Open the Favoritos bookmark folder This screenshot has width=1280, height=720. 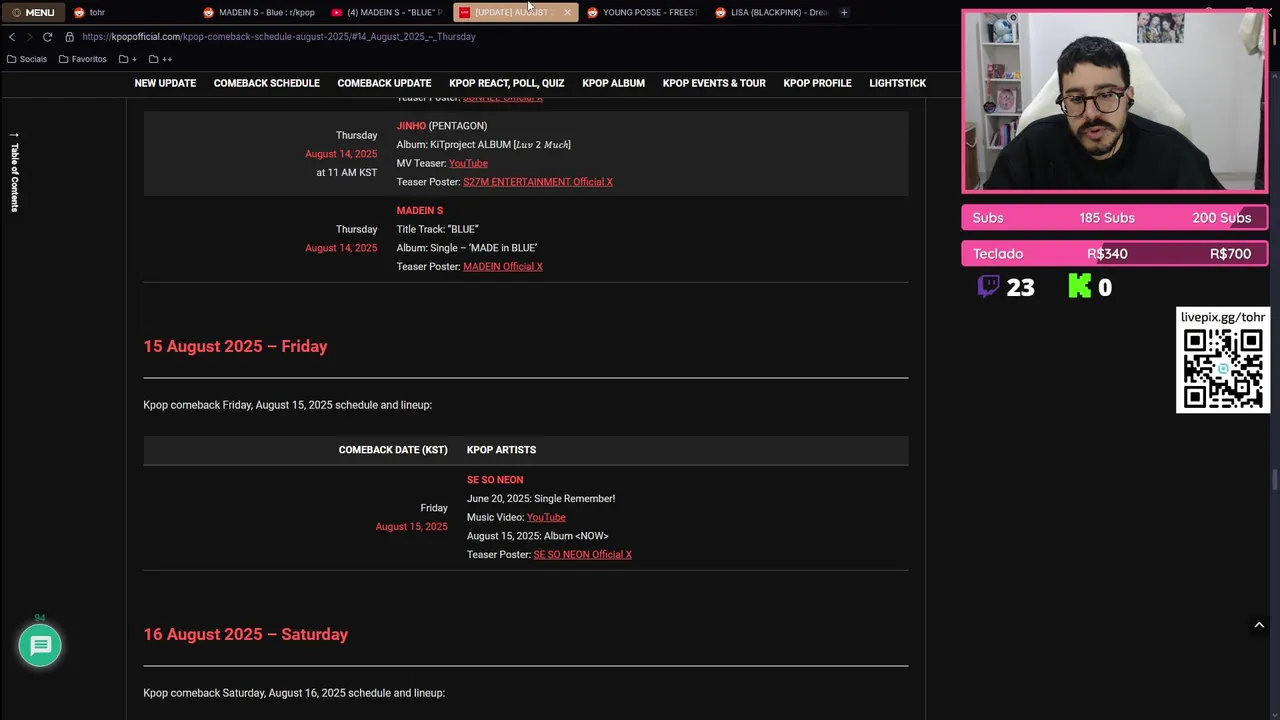pyautogui.click(x=83, y=59)
